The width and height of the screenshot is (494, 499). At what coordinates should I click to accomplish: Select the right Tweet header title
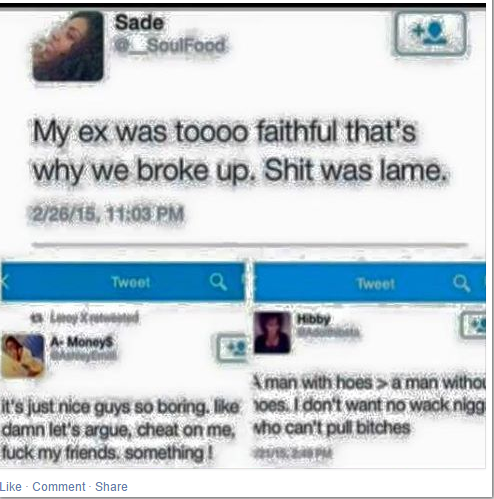pyautogui.click(x=376, y=284)
